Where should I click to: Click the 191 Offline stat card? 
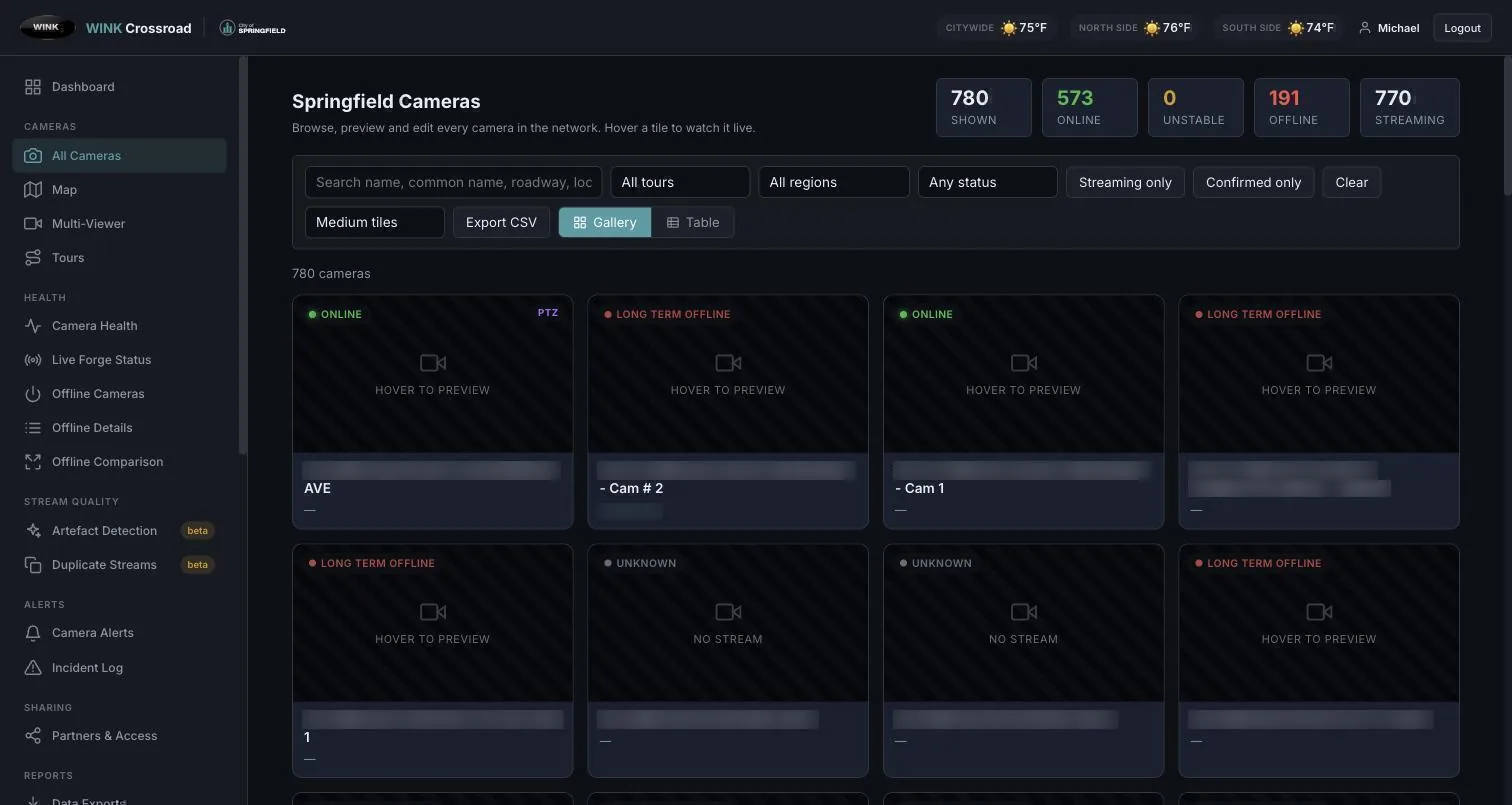click(1302, 107)
